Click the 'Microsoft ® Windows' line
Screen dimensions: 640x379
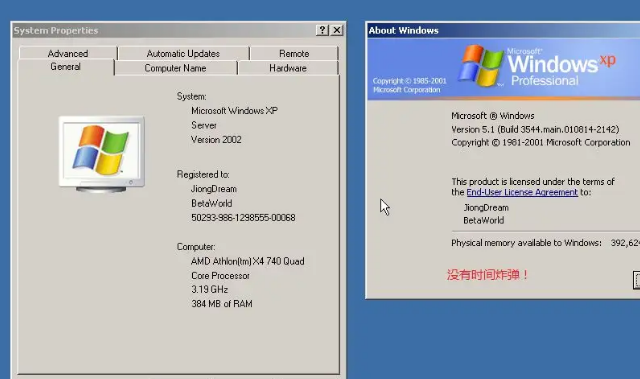[x=493, y=116]
